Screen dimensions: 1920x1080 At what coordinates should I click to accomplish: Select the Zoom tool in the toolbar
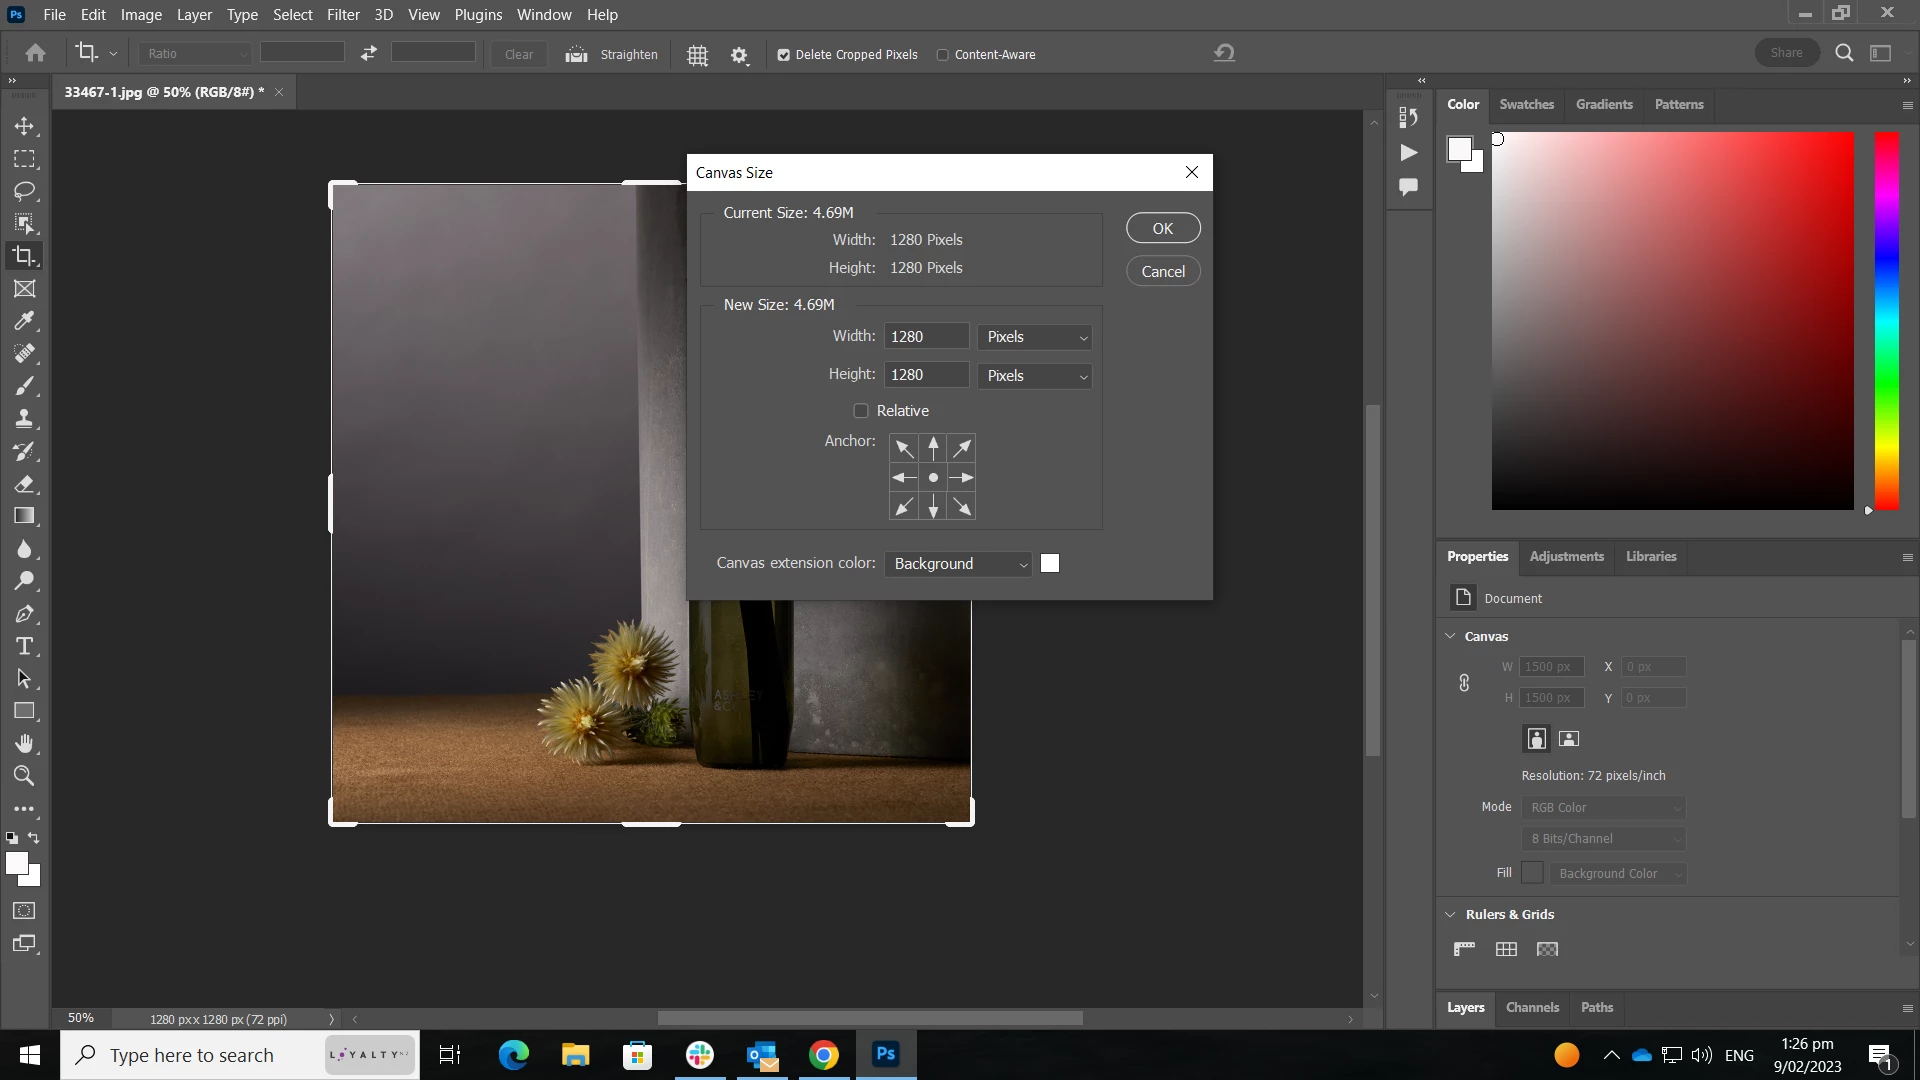(x=24, y=776)
